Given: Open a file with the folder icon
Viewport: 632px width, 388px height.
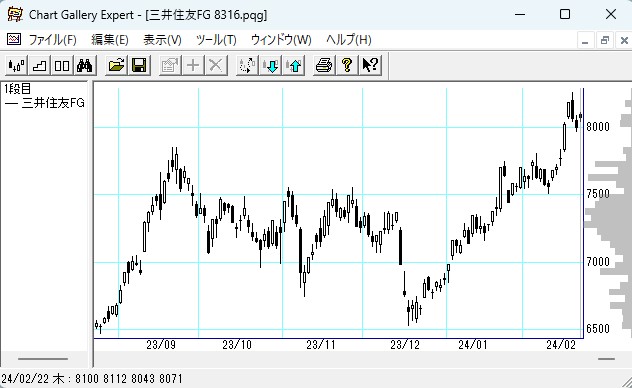Looking at the screenshot, I should (x=116, y=65).
